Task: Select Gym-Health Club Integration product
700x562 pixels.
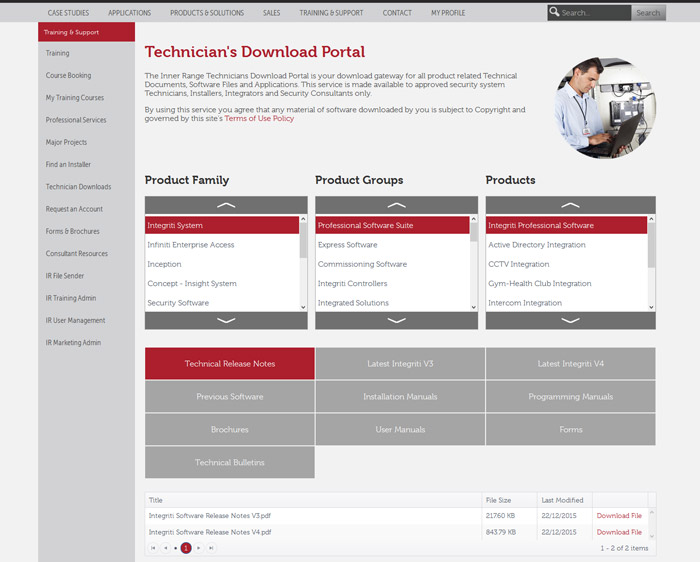Action: coord(567,283)
